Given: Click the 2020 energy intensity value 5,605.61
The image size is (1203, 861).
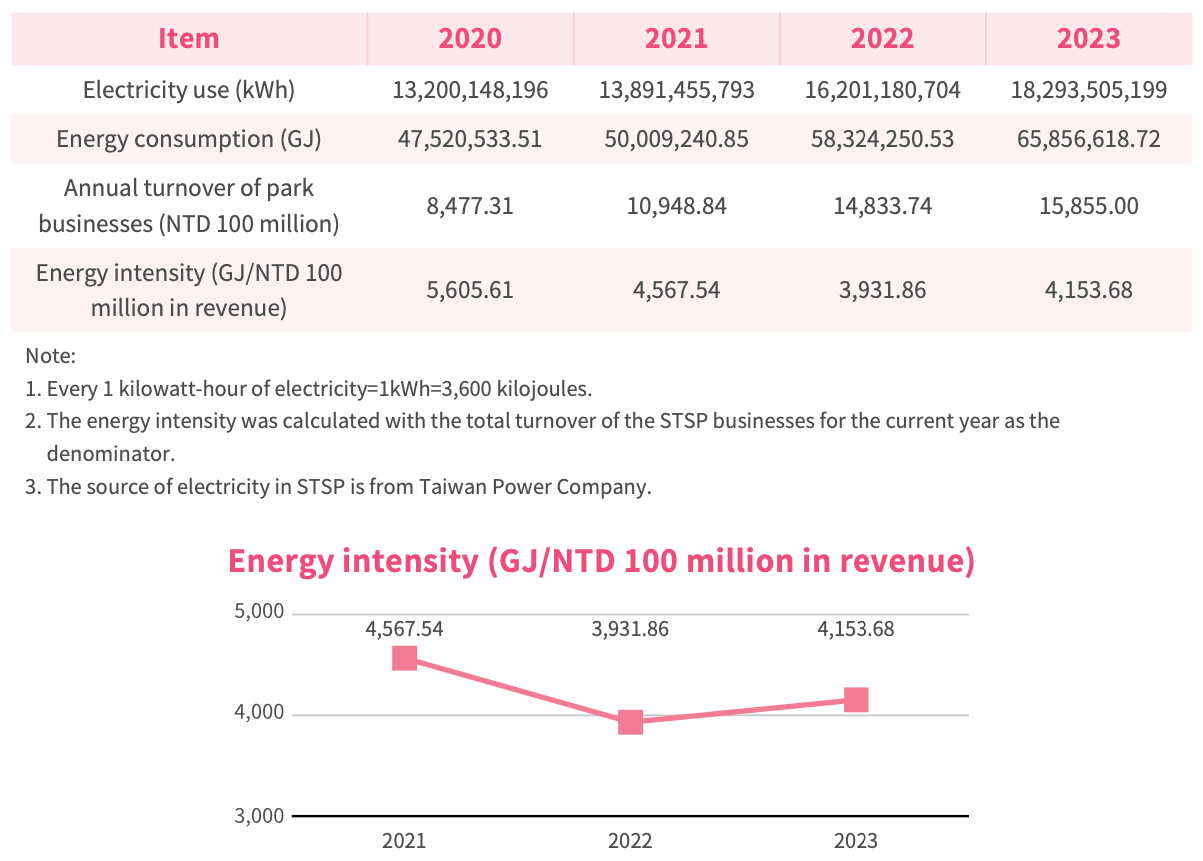Looking at the screenshot, I should pyautogui.click(x=470, y=290).
